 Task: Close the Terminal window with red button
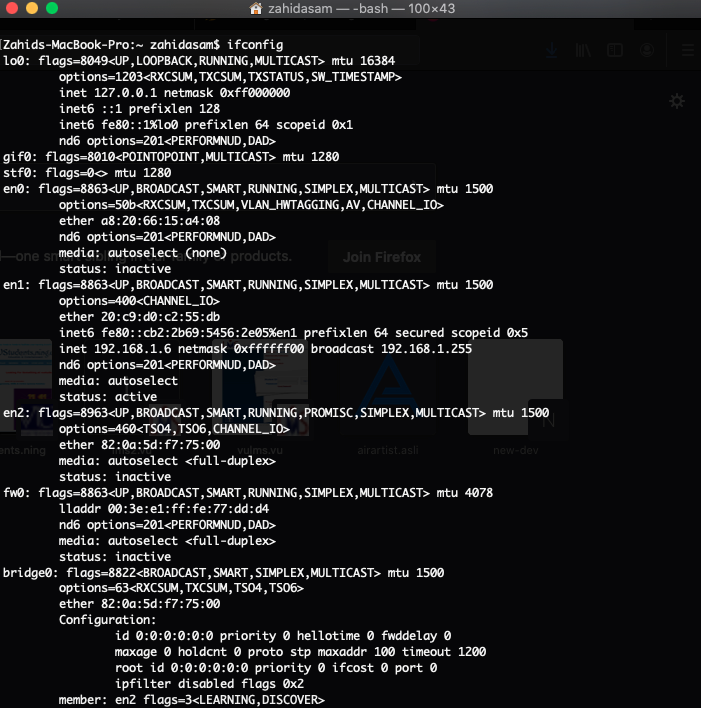pos(12,8)
